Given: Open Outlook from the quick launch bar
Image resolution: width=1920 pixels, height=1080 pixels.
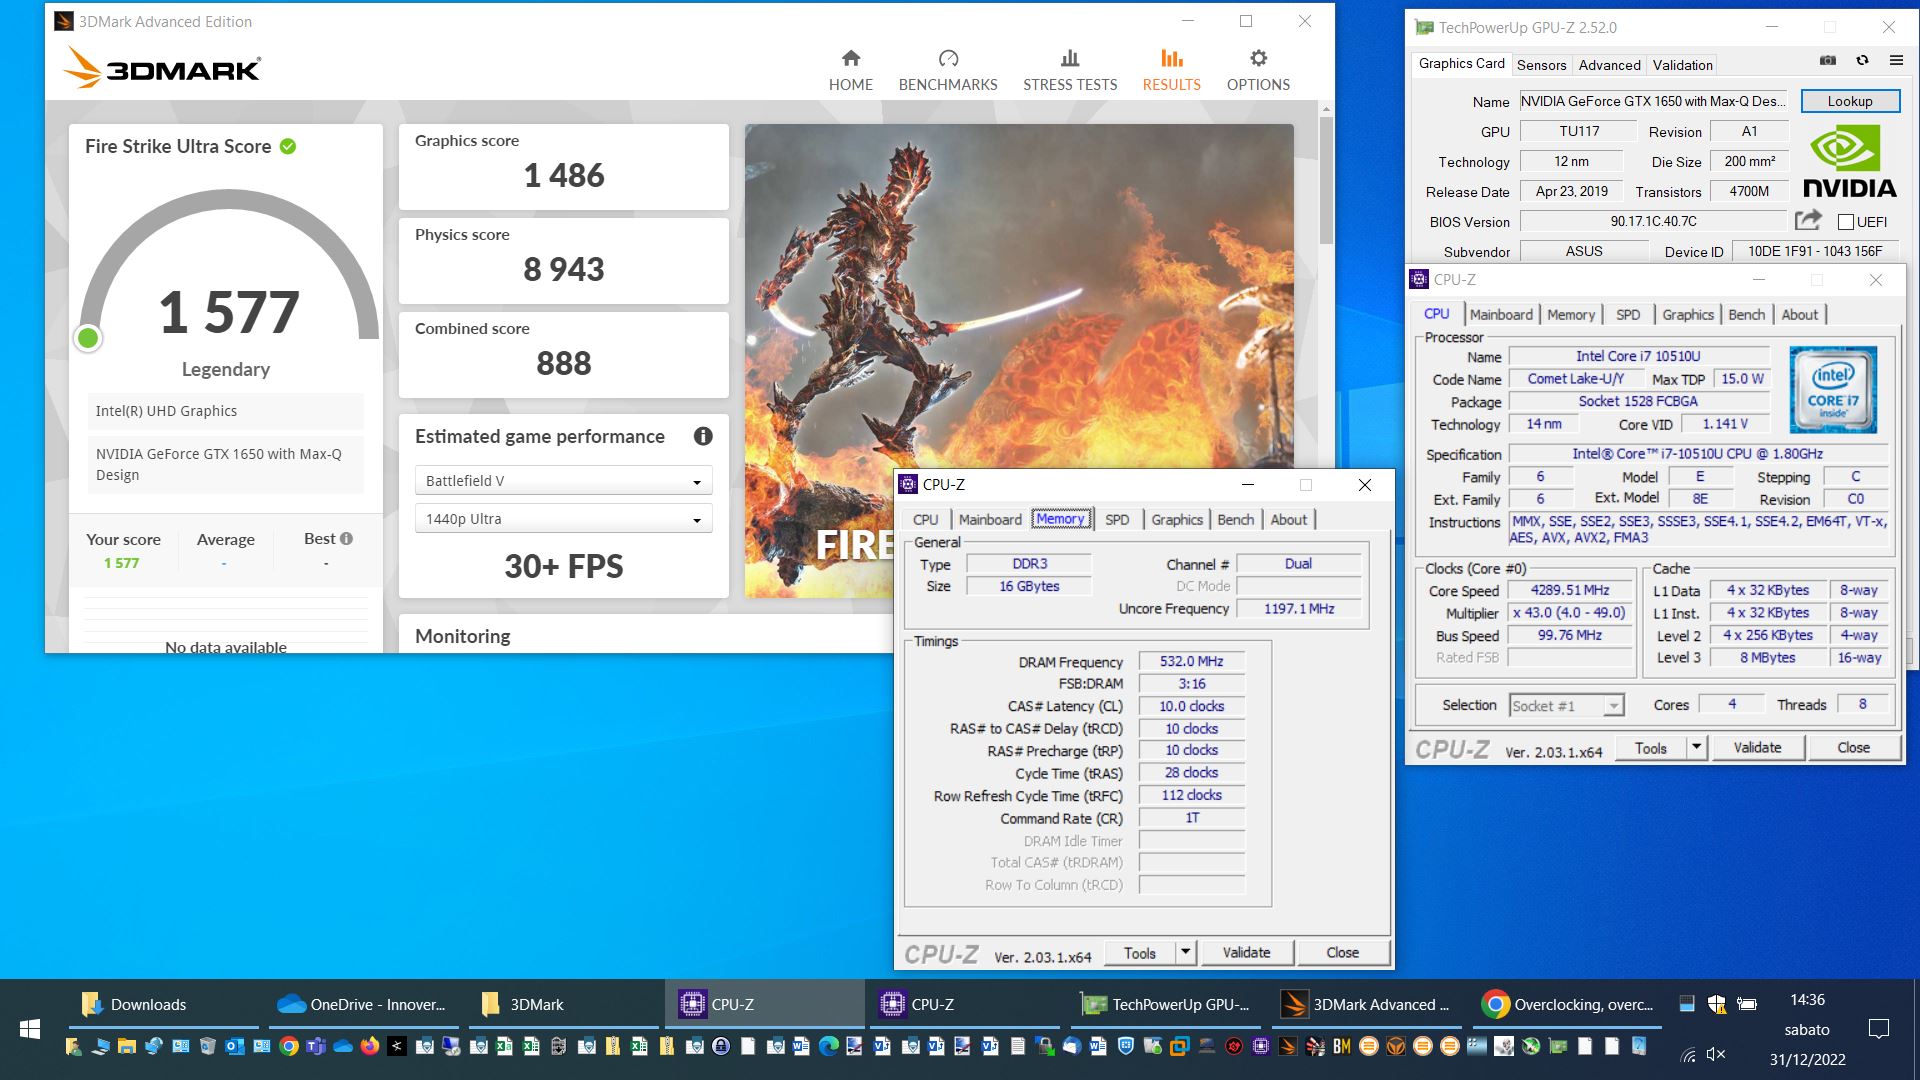Looking at the screenshot, I should (x=235, y=1046).
